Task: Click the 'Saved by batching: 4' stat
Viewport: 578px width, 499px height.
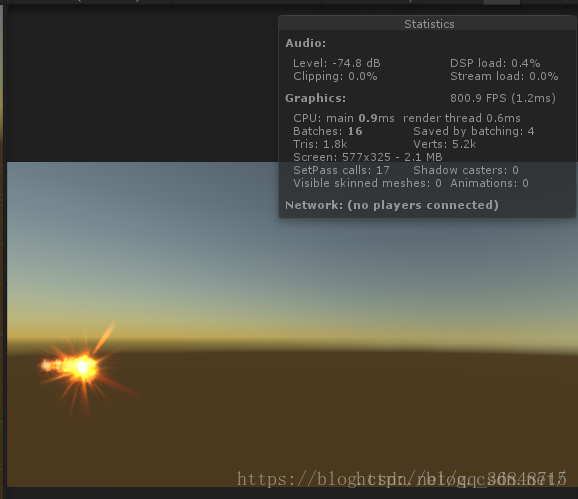Action: click(474, 131)
